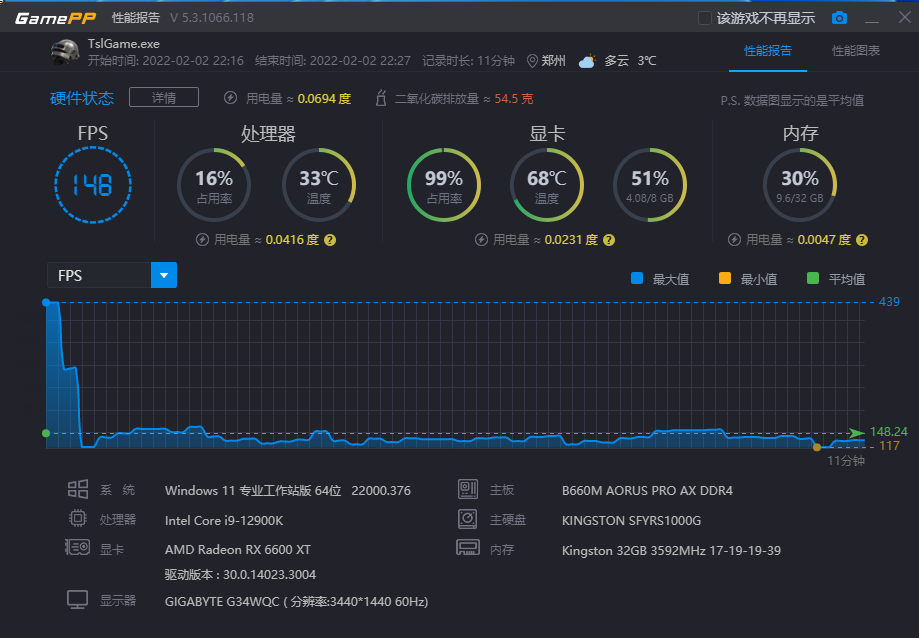Screen dimensions: 919x638
Task: Click the AMD Radeon RX 6600 XT text
Action: click(x=238, y=550)
